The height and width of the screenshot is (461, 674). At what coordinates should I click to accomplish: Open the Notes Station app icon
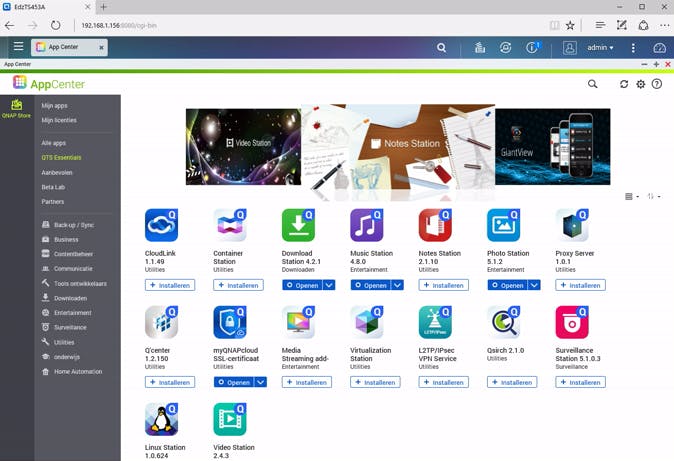tap(435, 225)
